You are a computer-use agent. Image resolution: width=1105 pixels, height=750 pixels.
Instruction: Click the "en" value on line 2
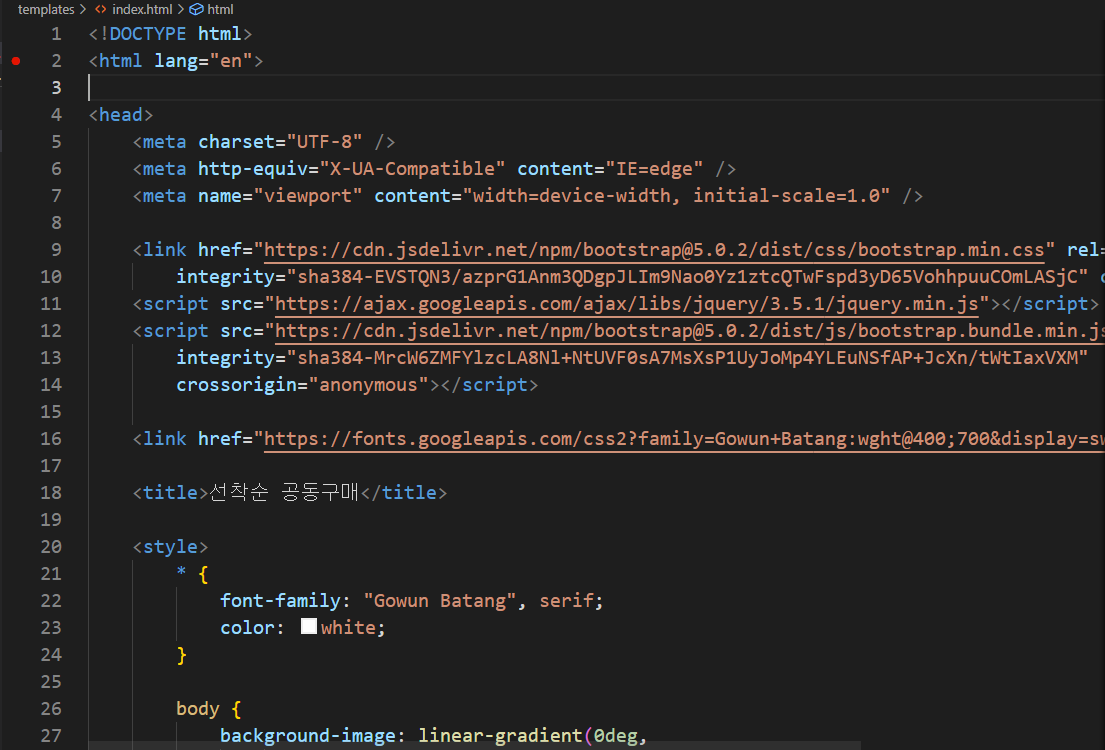231,61
